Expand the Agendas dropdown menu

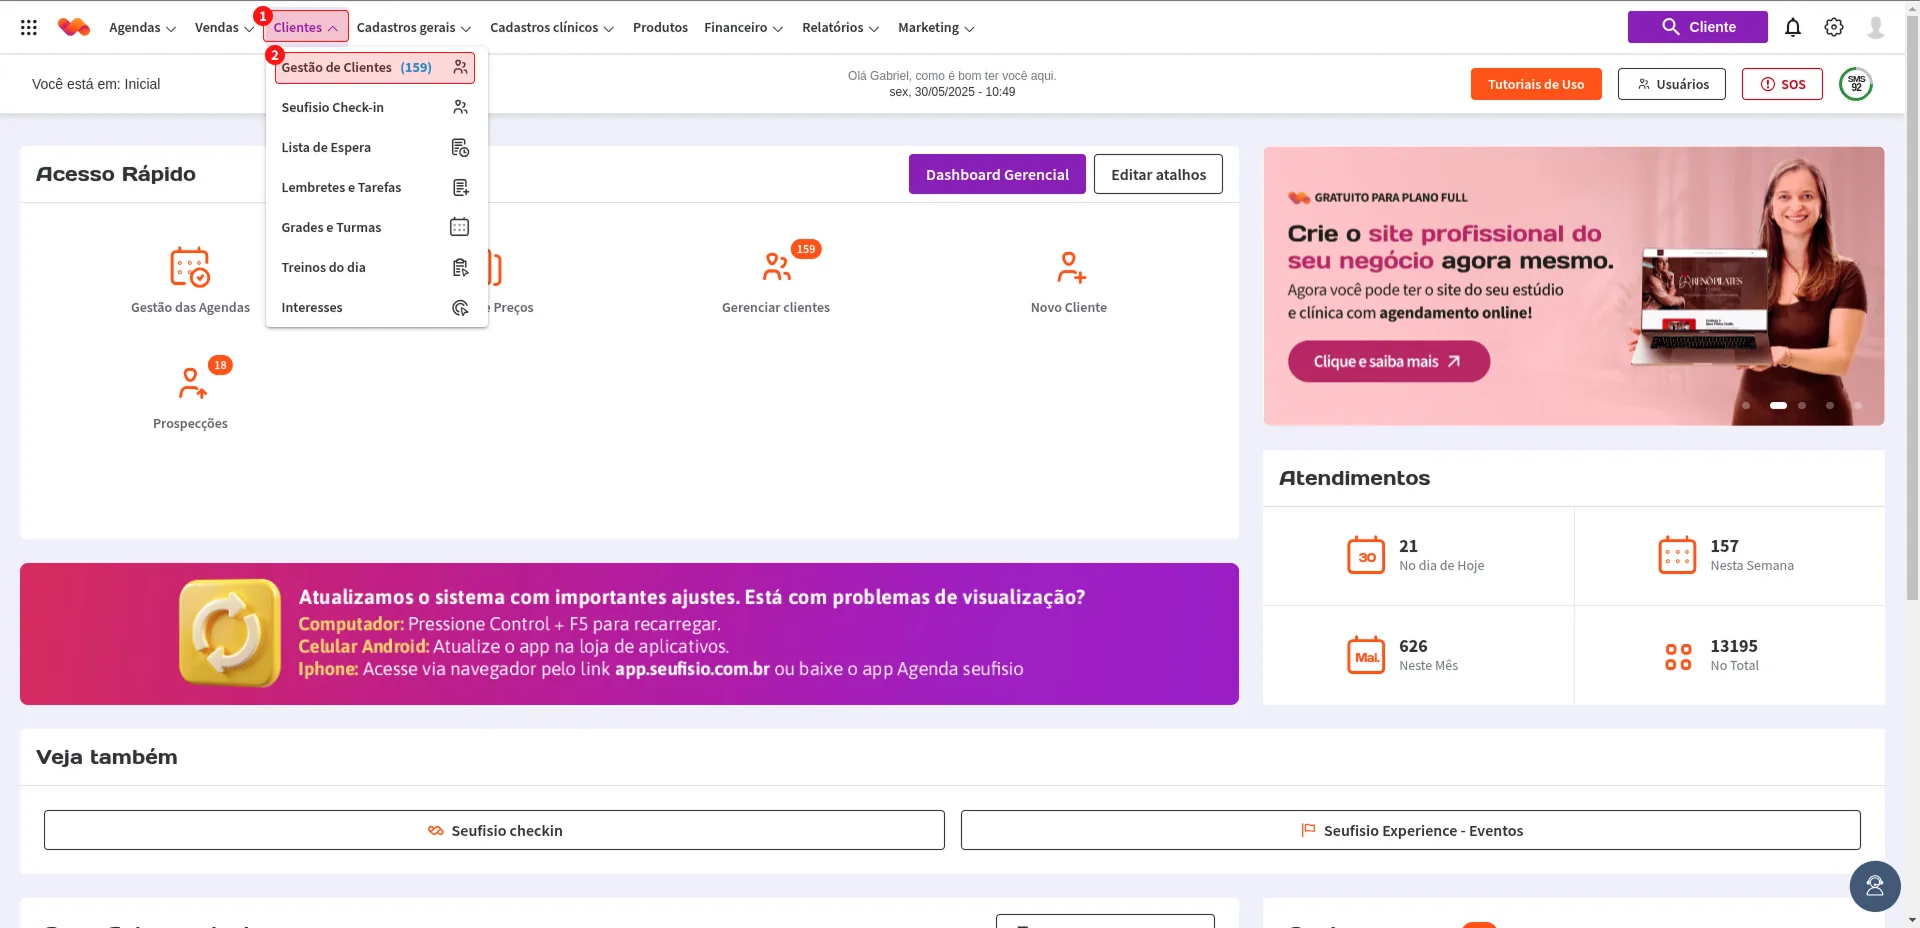[x=142, y=28]
